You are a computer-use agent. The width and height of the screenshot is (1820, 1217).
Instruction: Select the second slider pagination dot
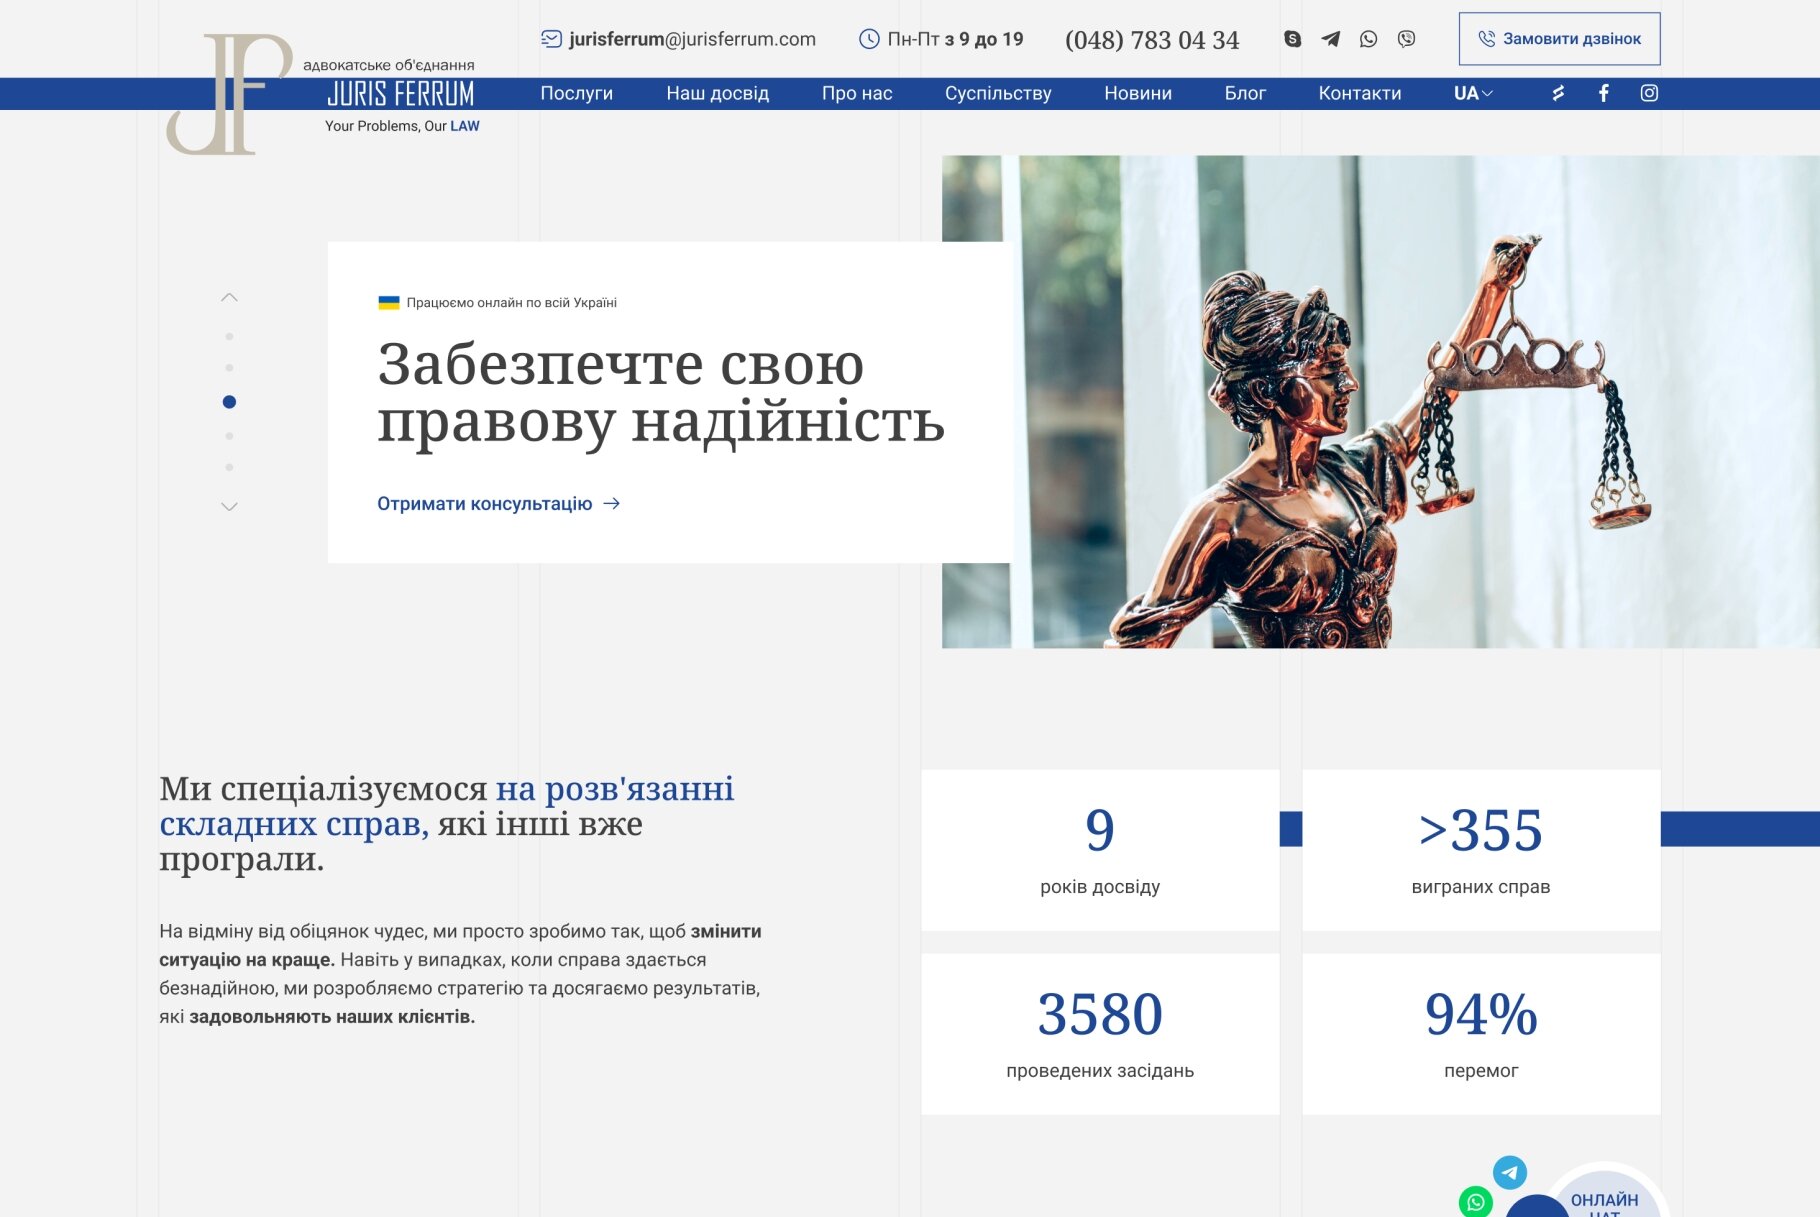tap(229, 368)
